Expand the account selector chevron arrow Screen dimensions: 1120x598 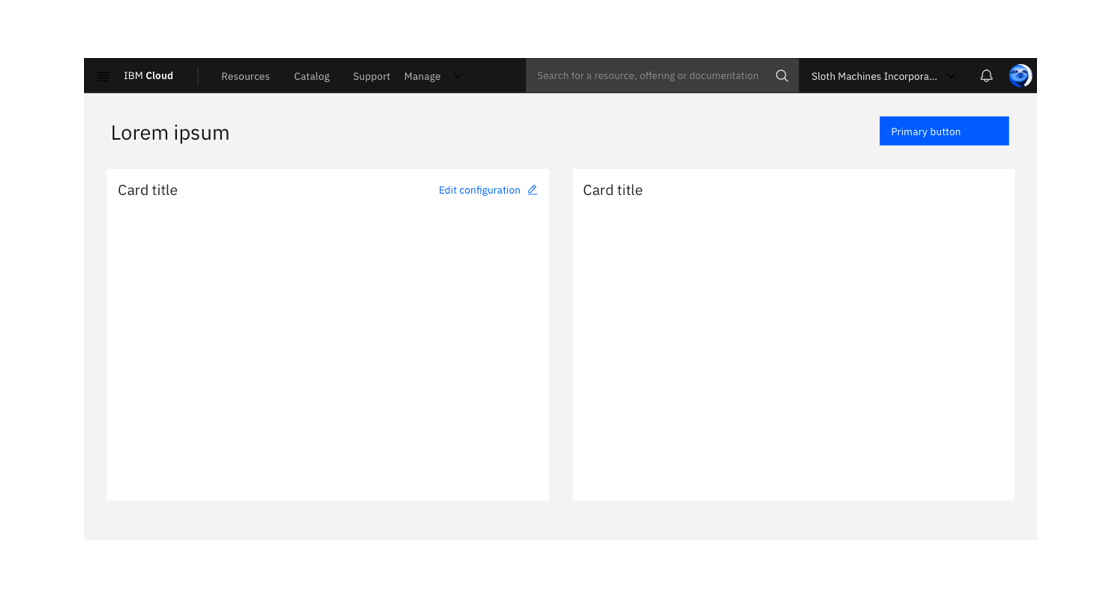pos(951,76)
